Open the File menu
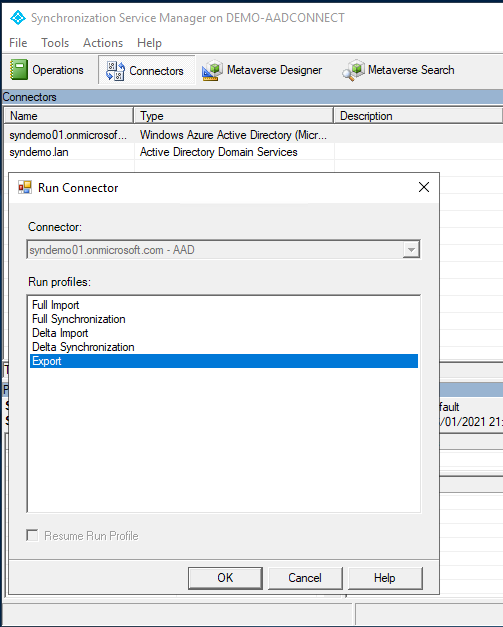The width and height of the screenshot is (503, 627). (x=18, y=42)
